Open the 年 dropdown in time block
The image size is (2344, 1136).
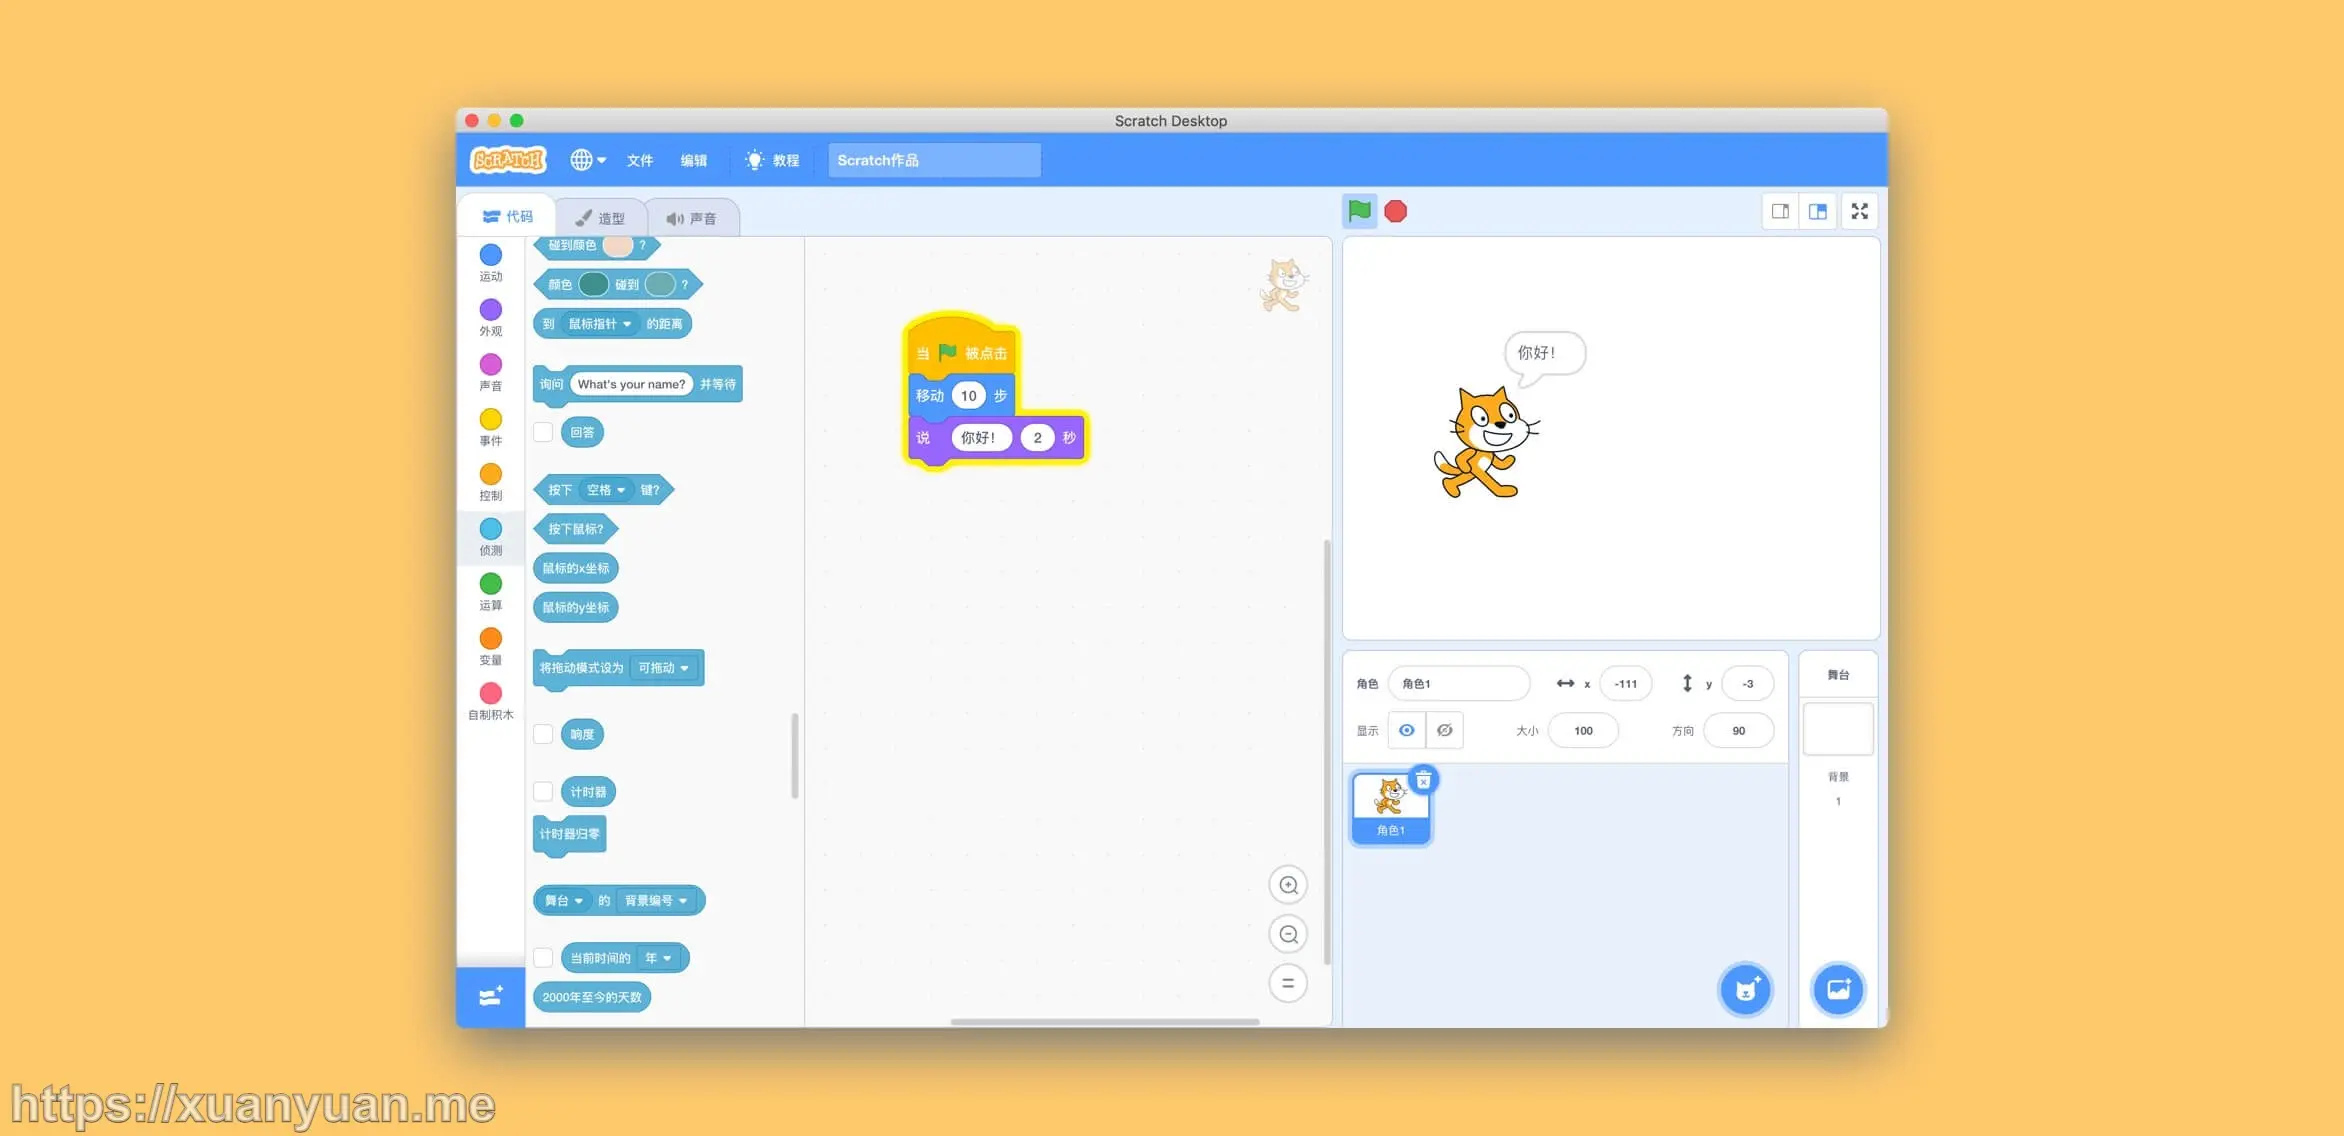[658, 958]
